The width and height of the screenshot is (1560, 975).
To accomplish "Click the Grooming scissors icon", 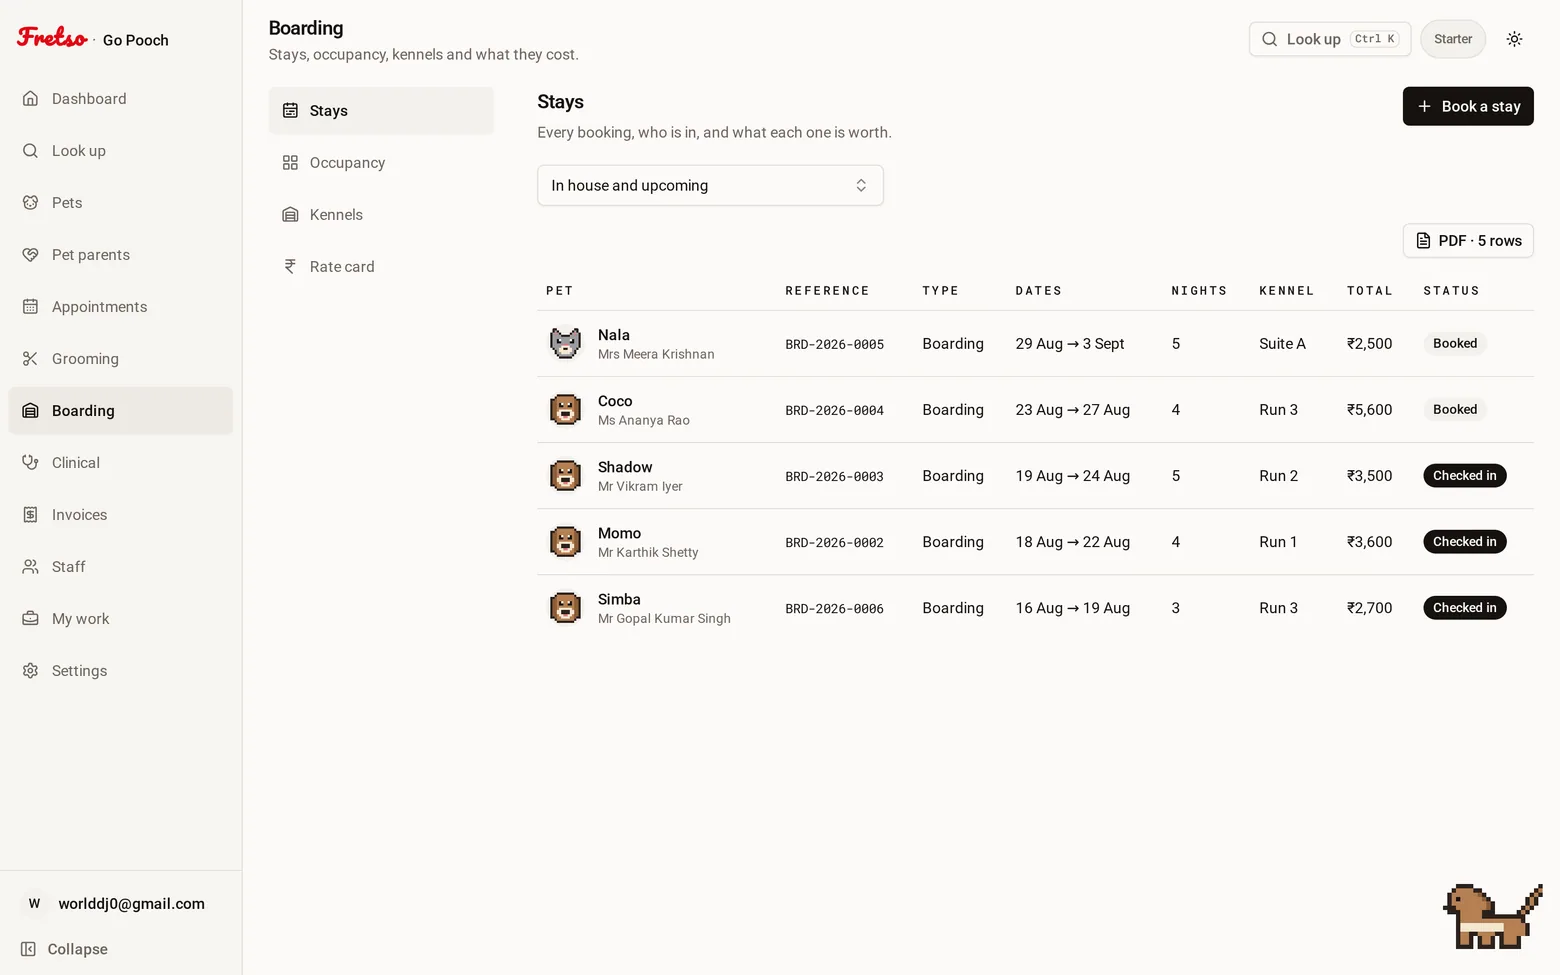I will [31, 358].
